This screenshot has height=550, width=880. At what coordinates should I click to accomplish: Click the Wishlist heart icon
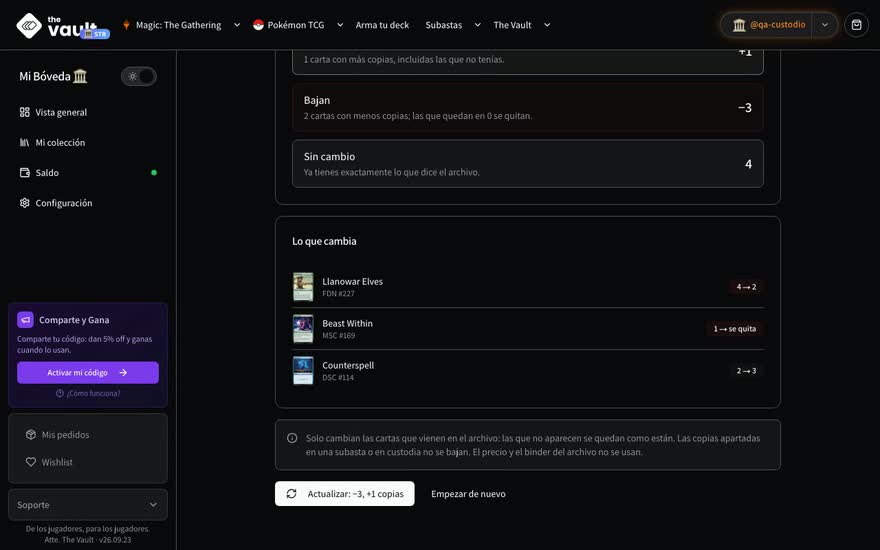tap(31, 462)
